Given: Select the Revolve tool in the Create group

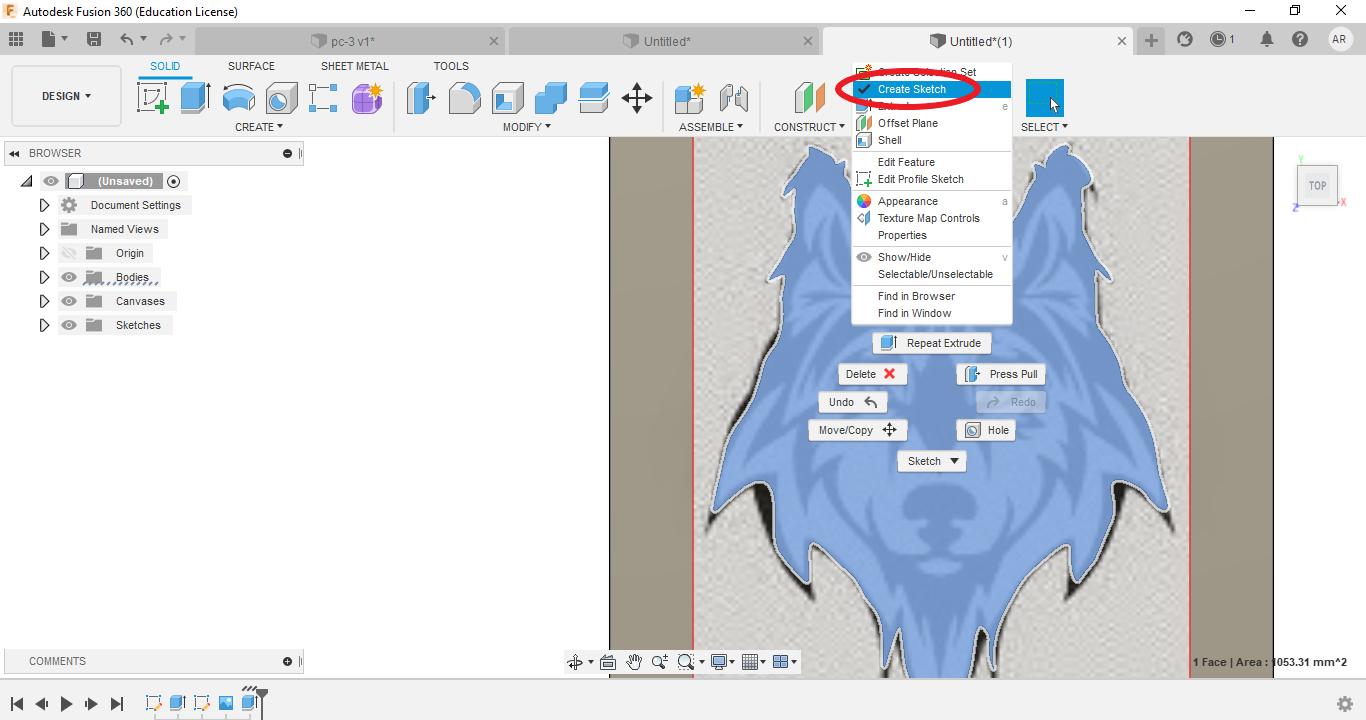Looking at the screenshot, I should [x=238, y=98].
